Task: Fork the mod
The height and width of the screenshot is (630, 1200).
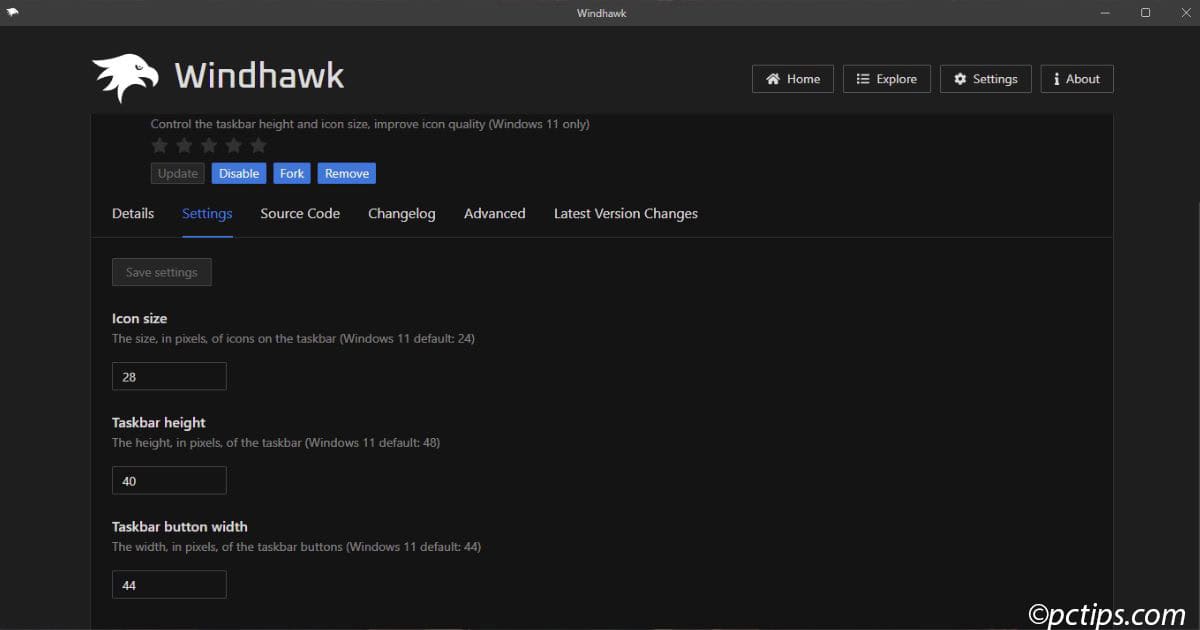Action: 292,173
